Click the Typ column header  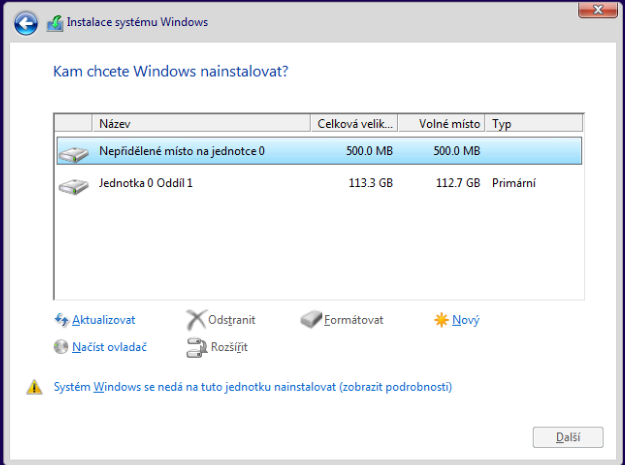534,124
